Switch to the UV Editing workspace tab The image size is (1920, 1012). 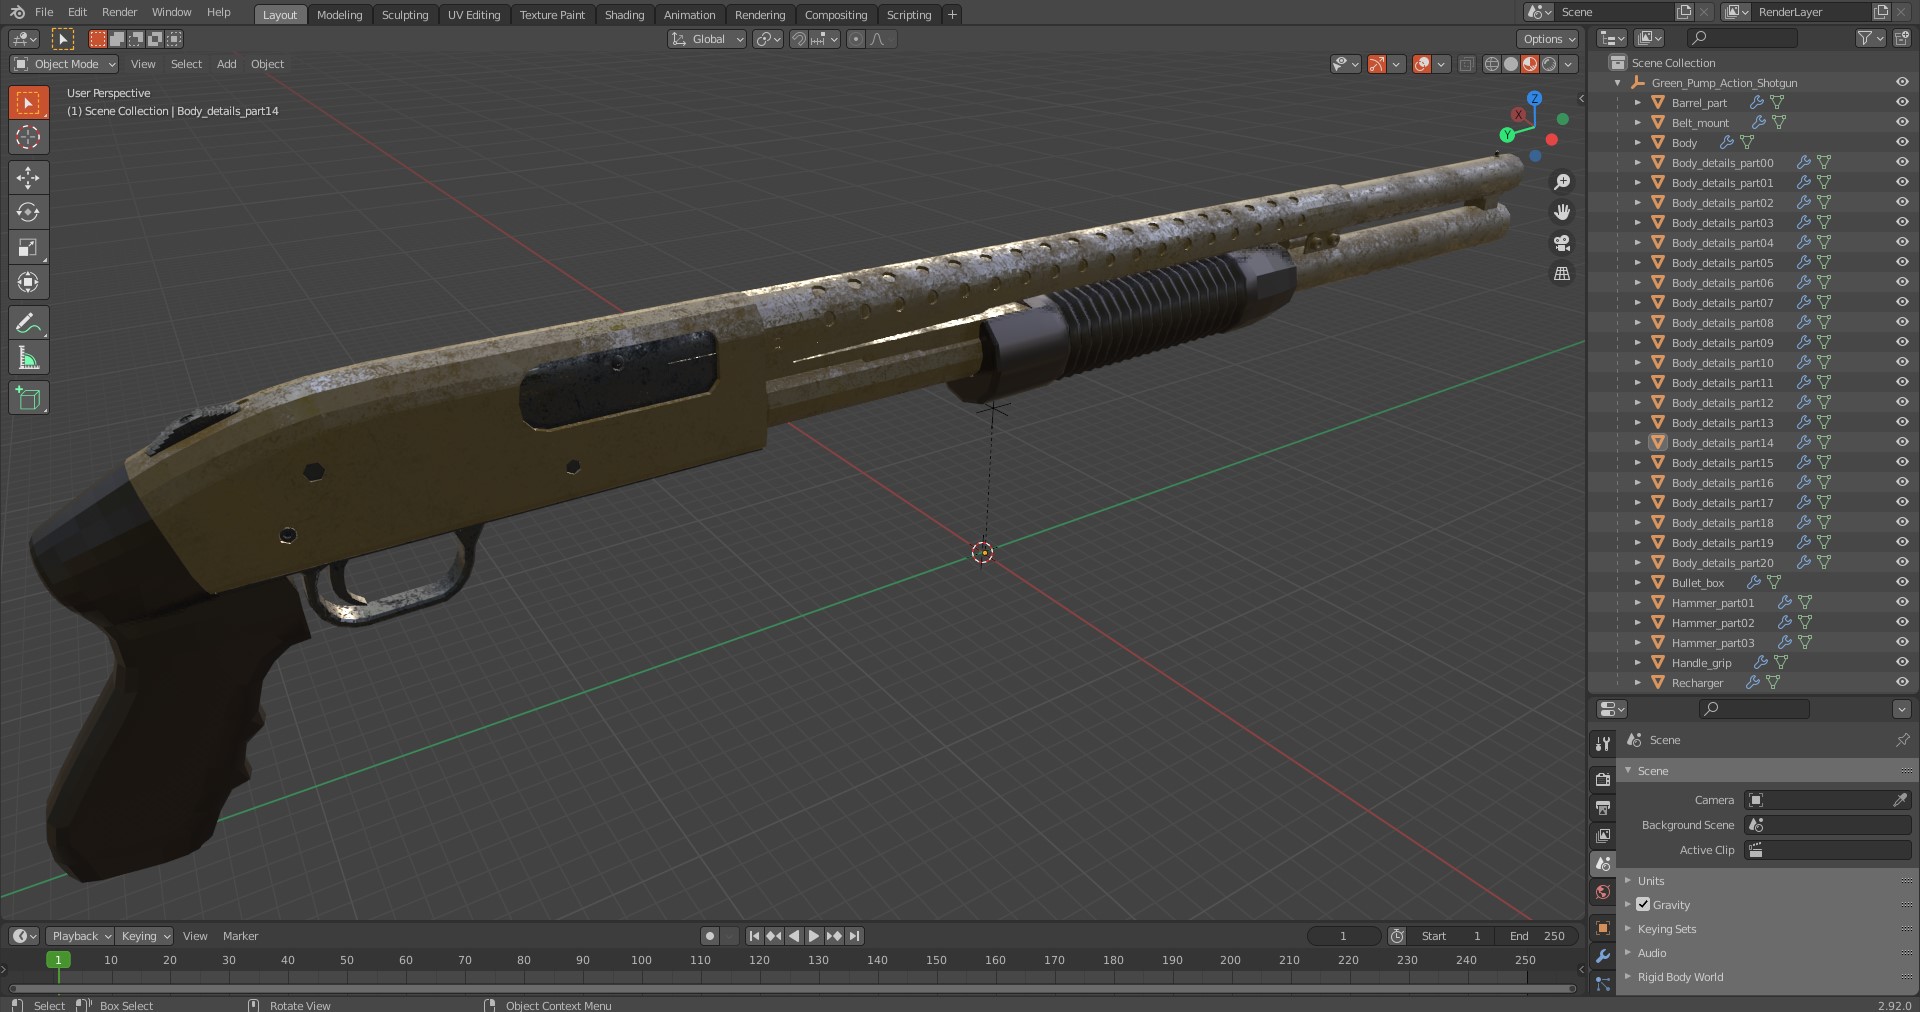(473, 15)
